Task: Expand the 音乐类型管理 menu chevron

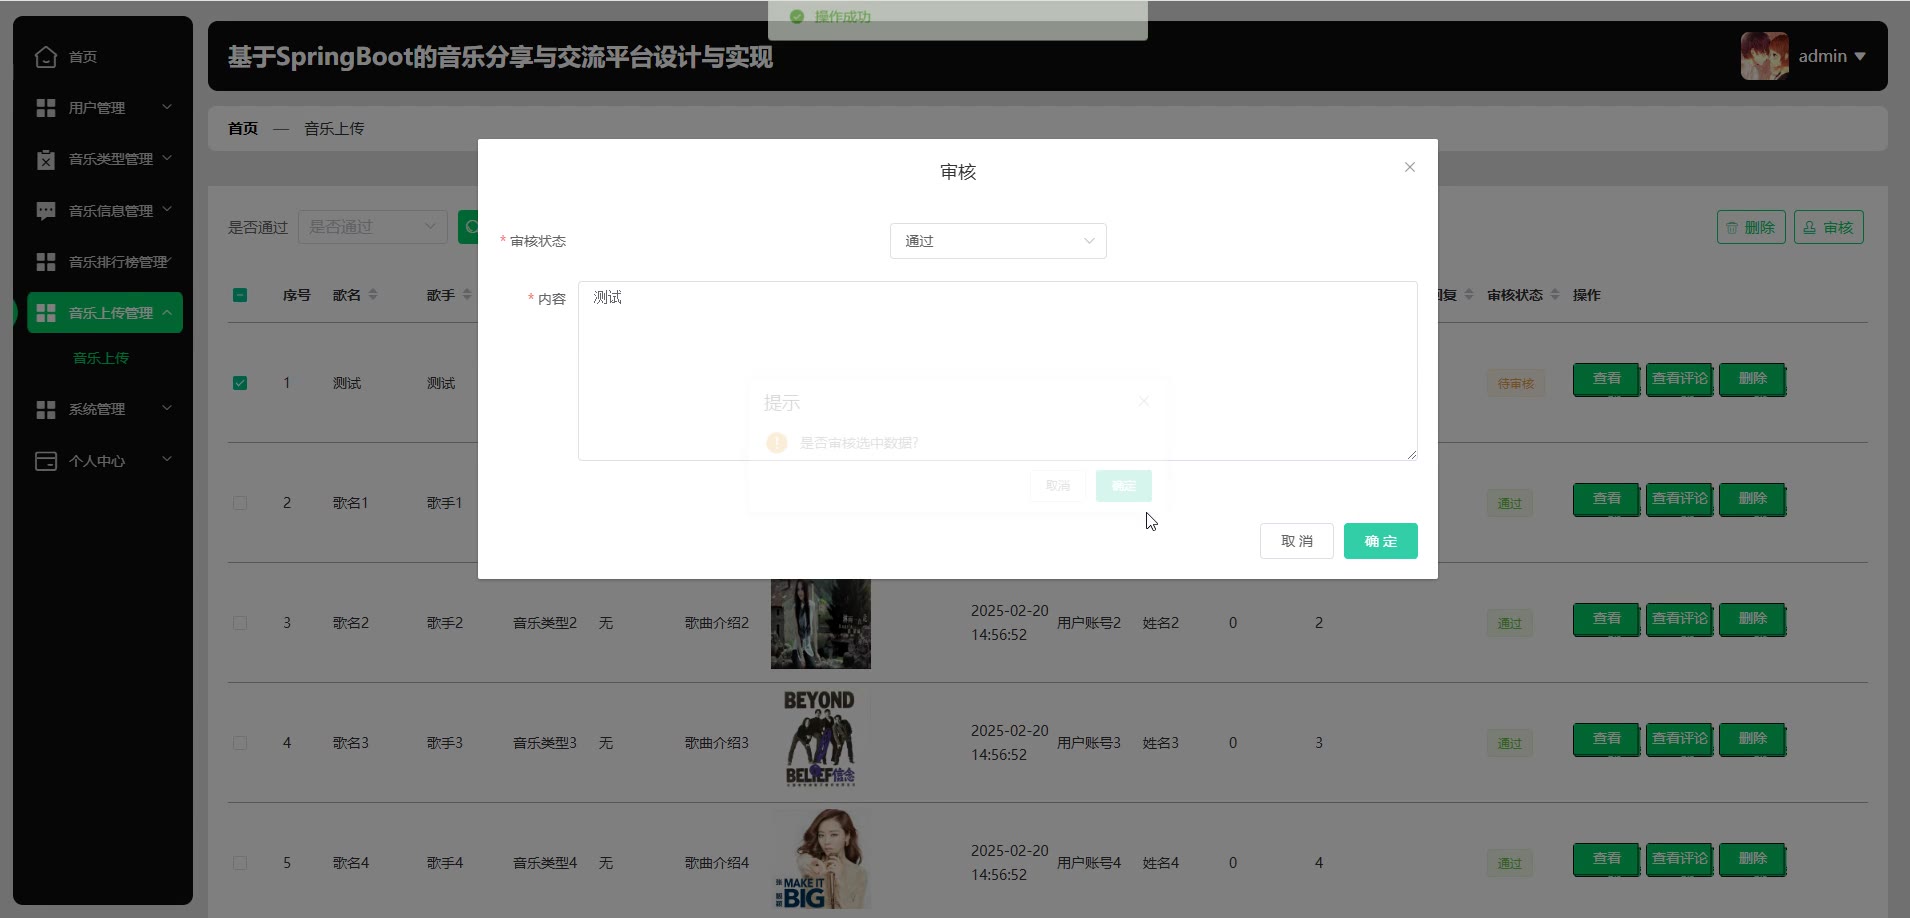Action: [x=167, y=158]
